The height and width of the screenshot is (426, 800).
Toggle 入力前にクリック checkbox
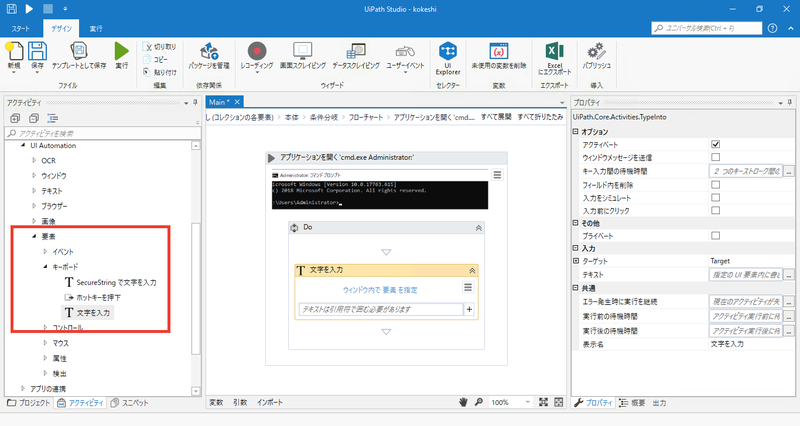715,210
